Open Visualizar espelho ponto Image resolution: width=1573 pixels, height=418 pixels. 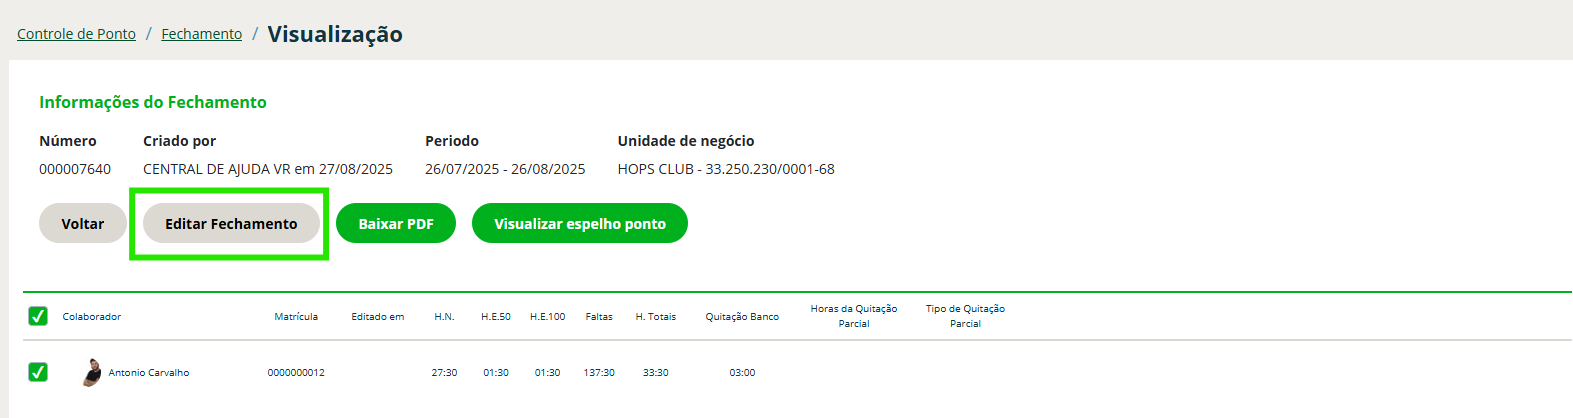click(x=580, y=223)
